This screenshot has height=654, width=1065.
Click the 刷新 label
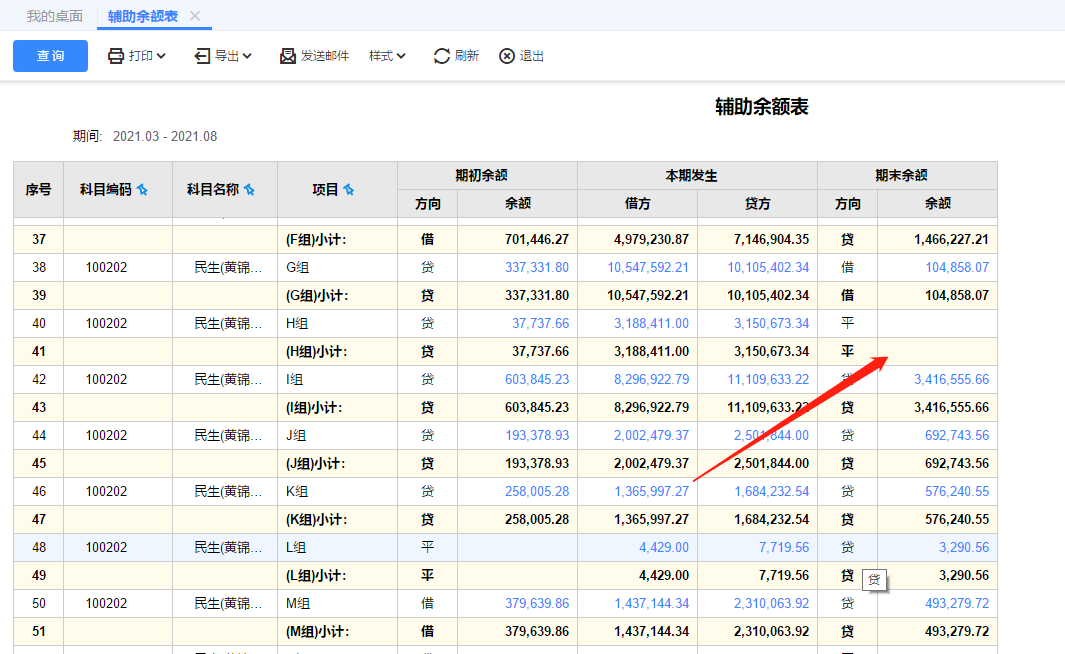coord(467,56)
